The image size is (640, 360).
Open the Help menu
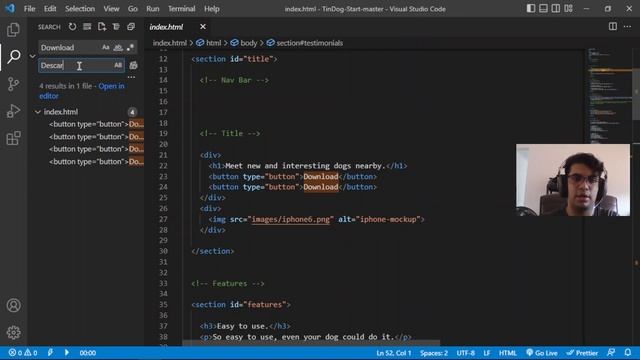point(211,9)
